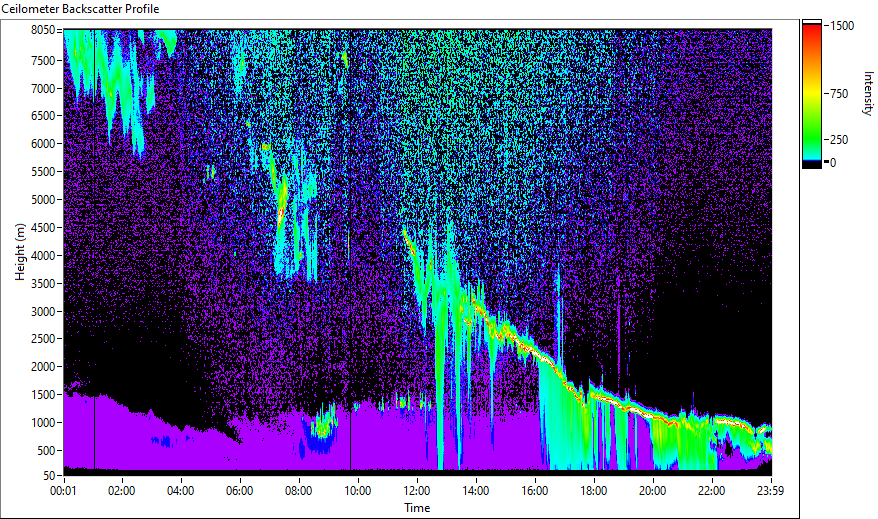
Task: Click the 6500 height axis value
Action: [x=43, y=116]
